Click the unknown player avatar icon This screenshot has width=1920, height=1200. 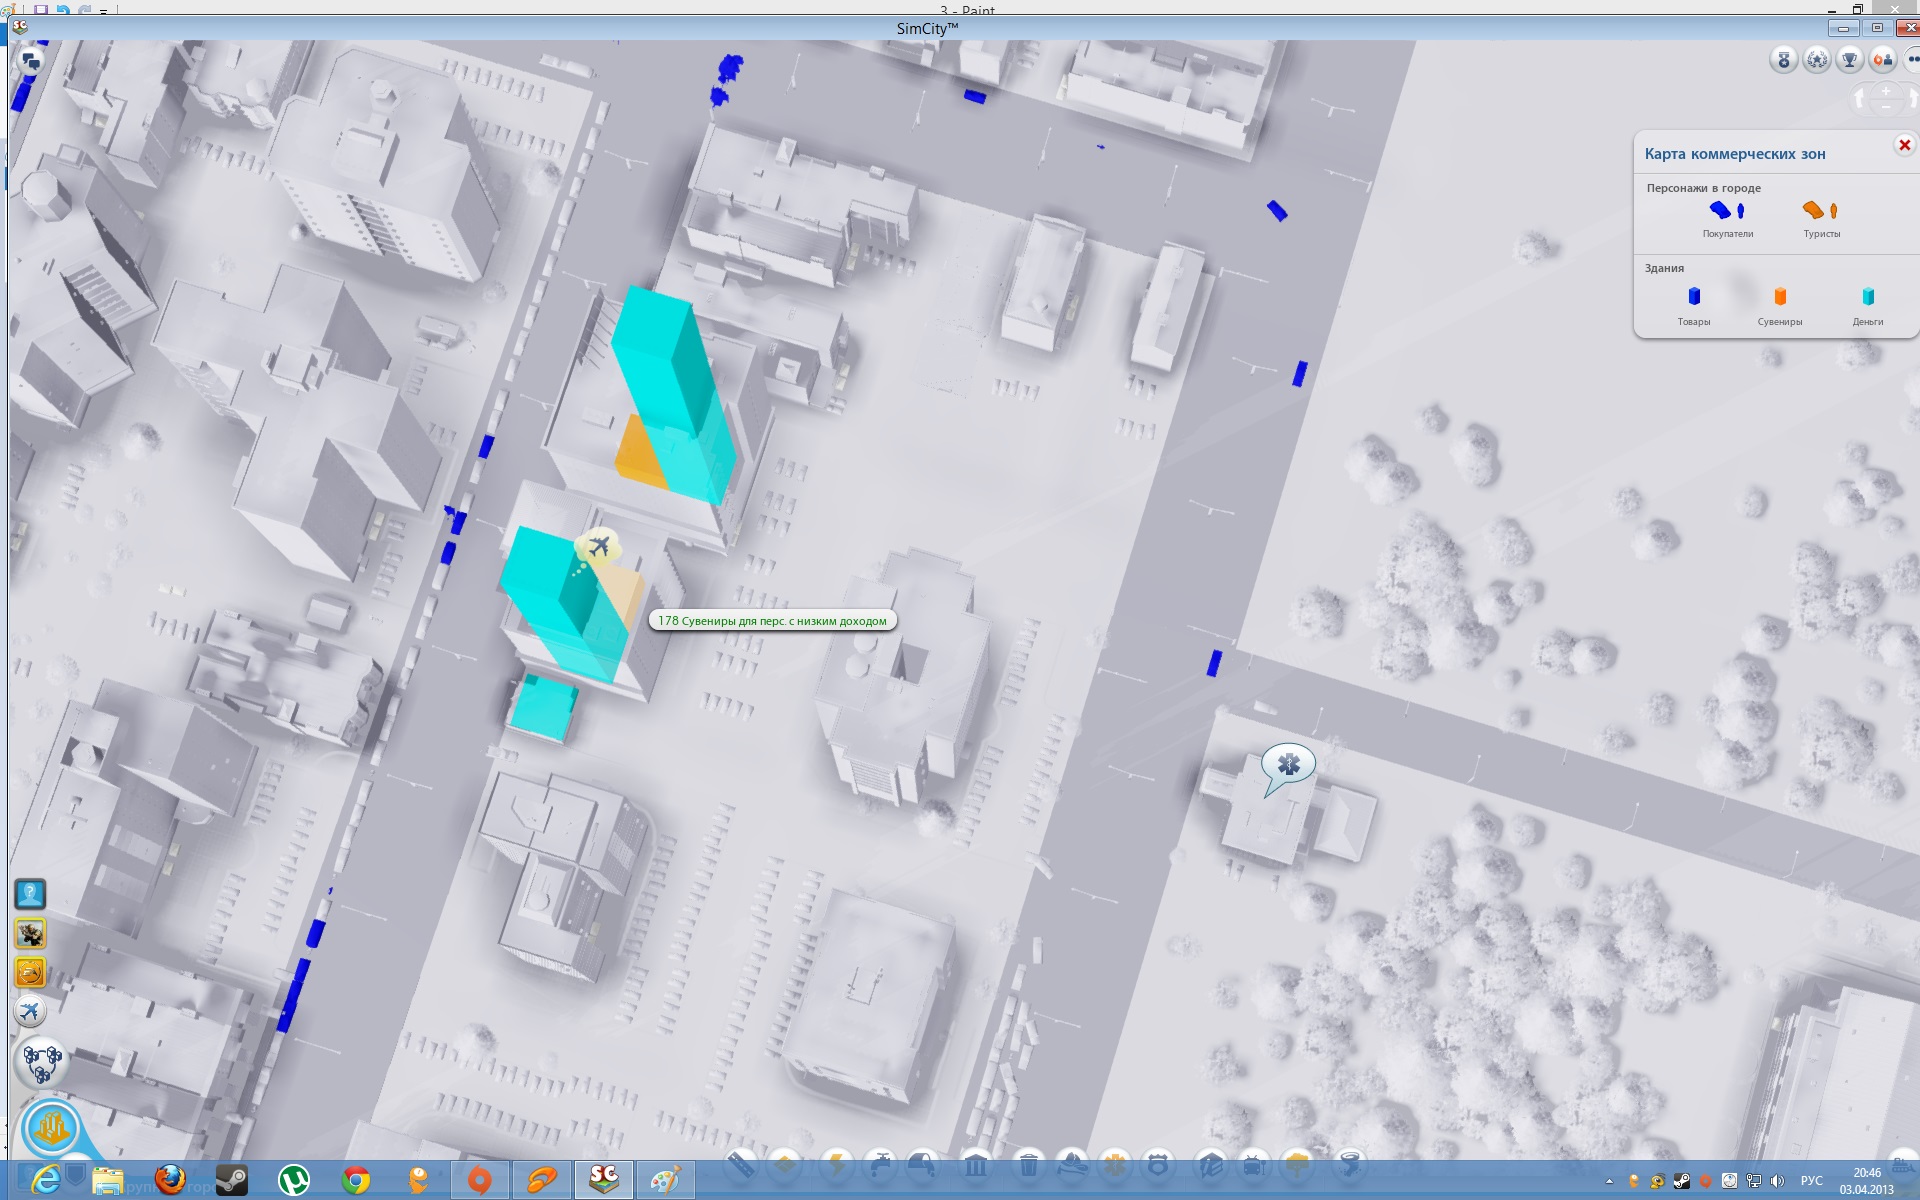[x=30, y=893]
